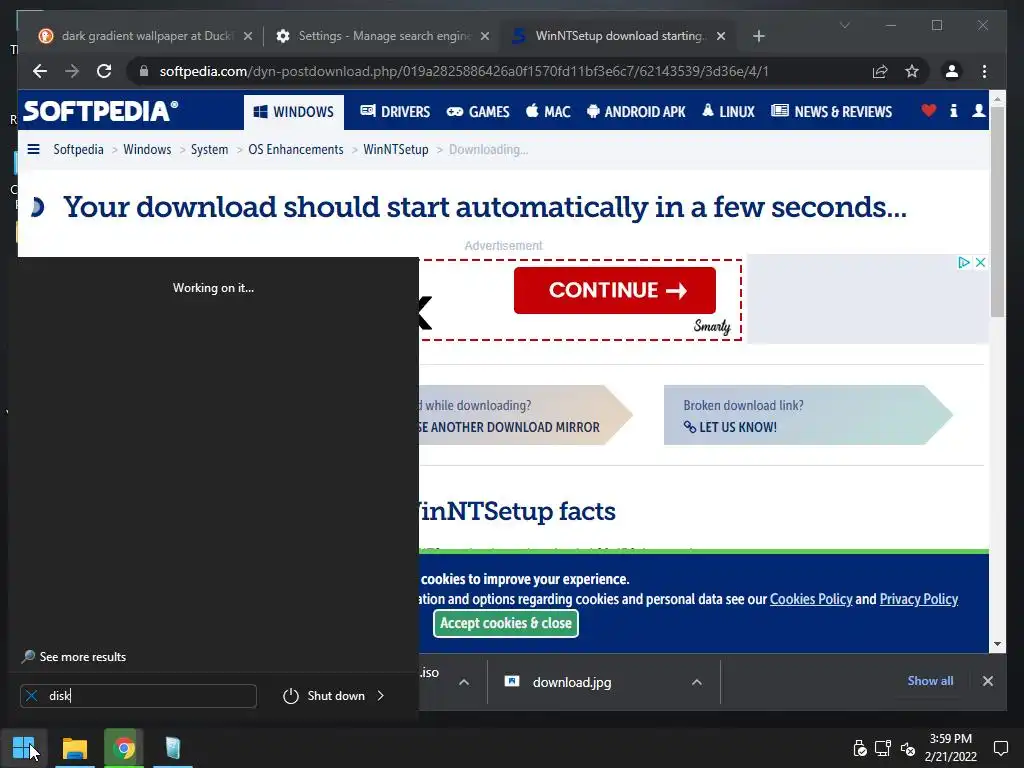The width and height of the screenshot is (1024, 768).
Task: Open the DRIVERS section
Action: coord(395,112)
